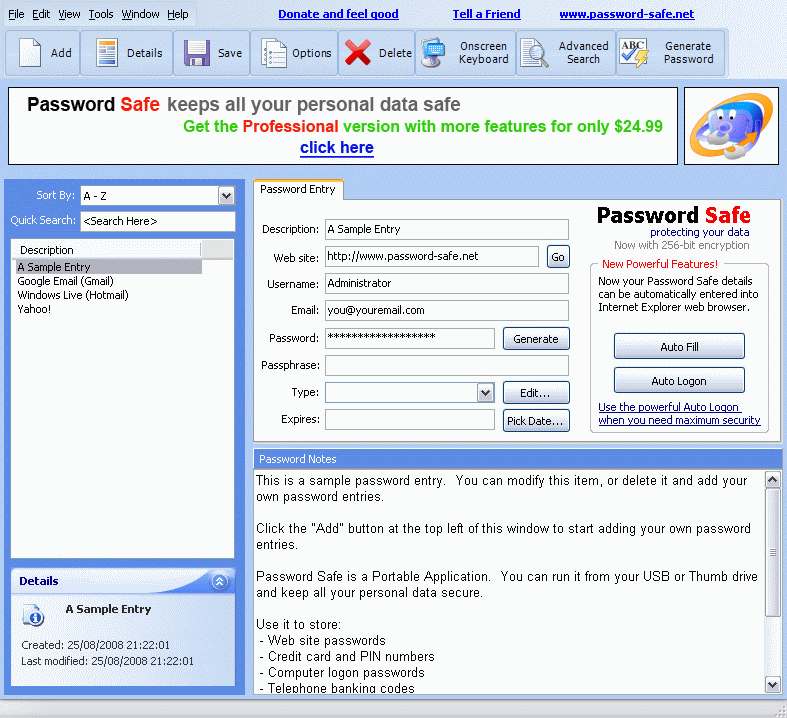This screenshot has width=787, height=718.
Task: Select the 'Yahoo!' entry
Action: [34, 309]
